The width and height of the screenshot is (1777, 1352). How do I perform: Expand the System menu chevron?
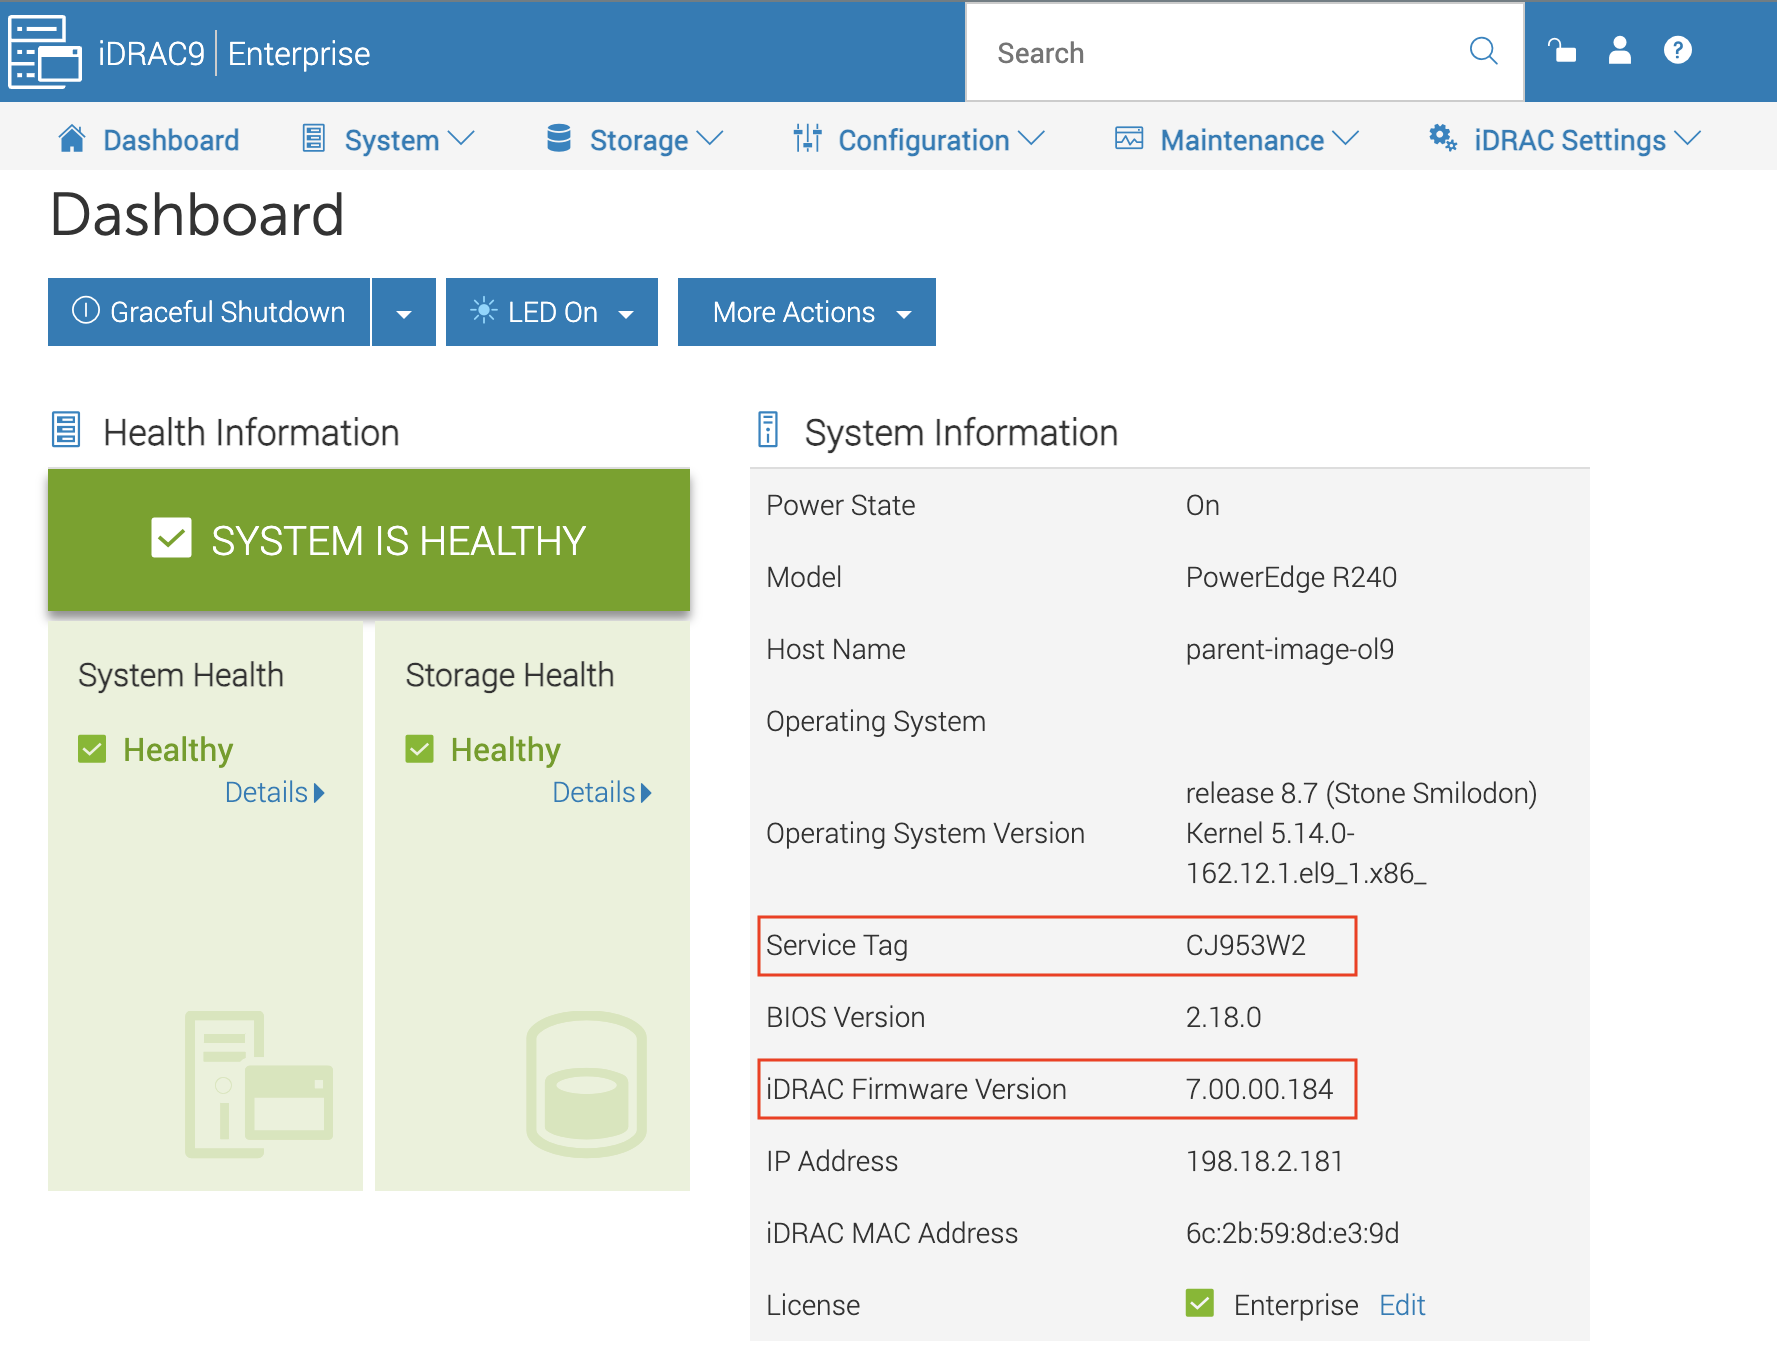461,139
